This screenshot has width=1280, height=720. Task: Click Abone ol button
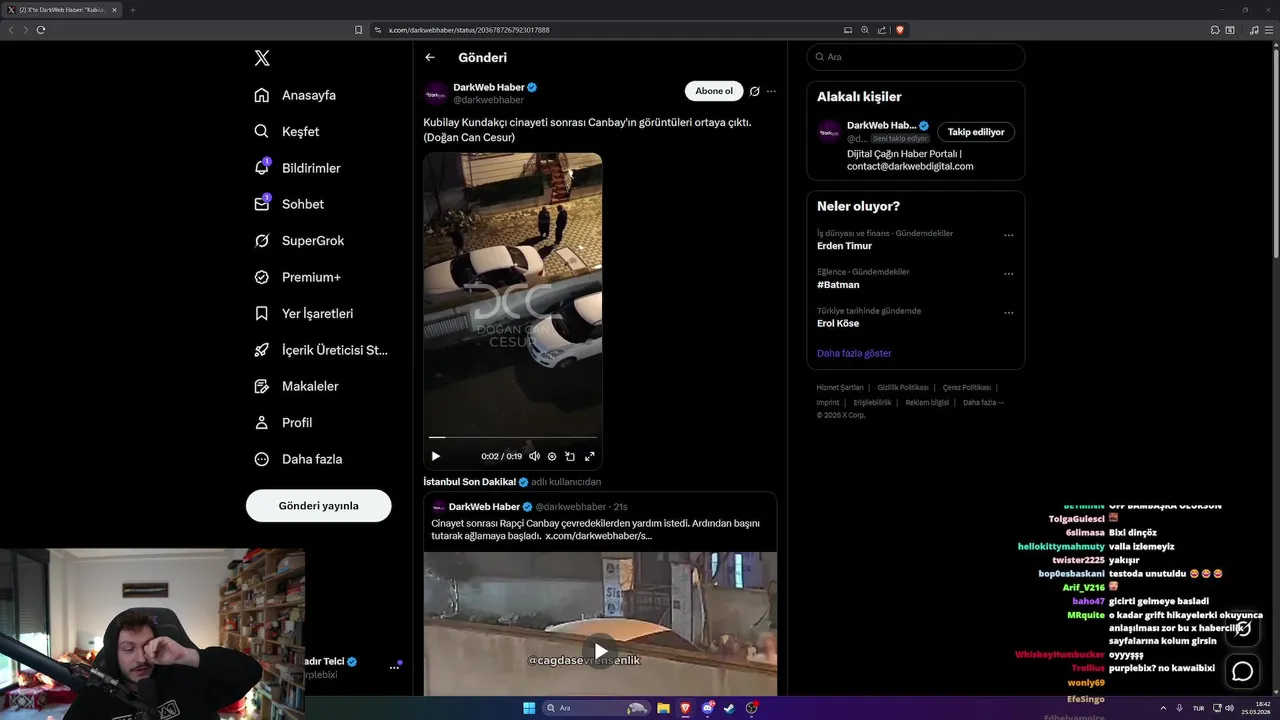(x=714, y=91)
